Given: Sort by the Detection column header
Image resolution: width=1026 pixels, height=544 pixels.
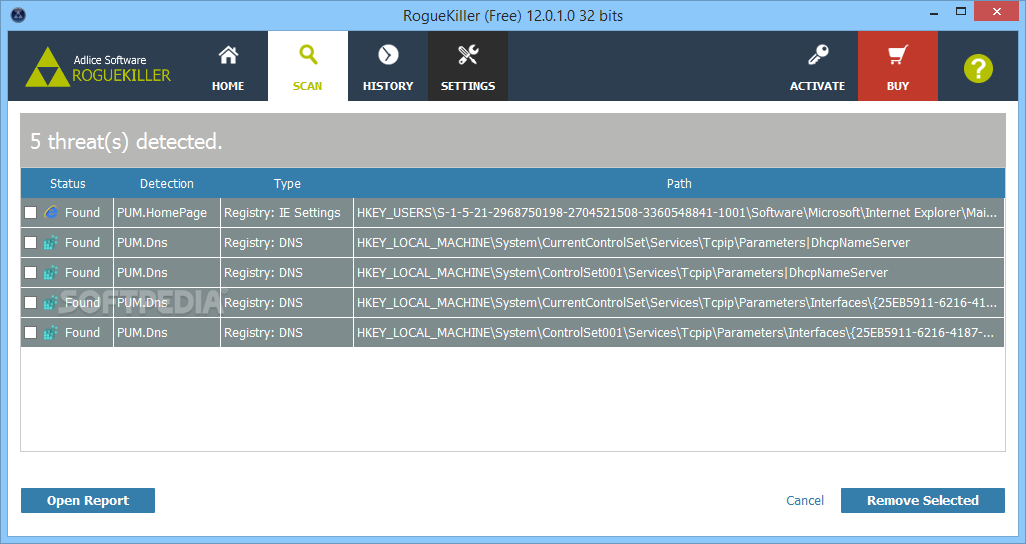Looking at the screenshot, I should pyautogui.click(x=167, y=183).
